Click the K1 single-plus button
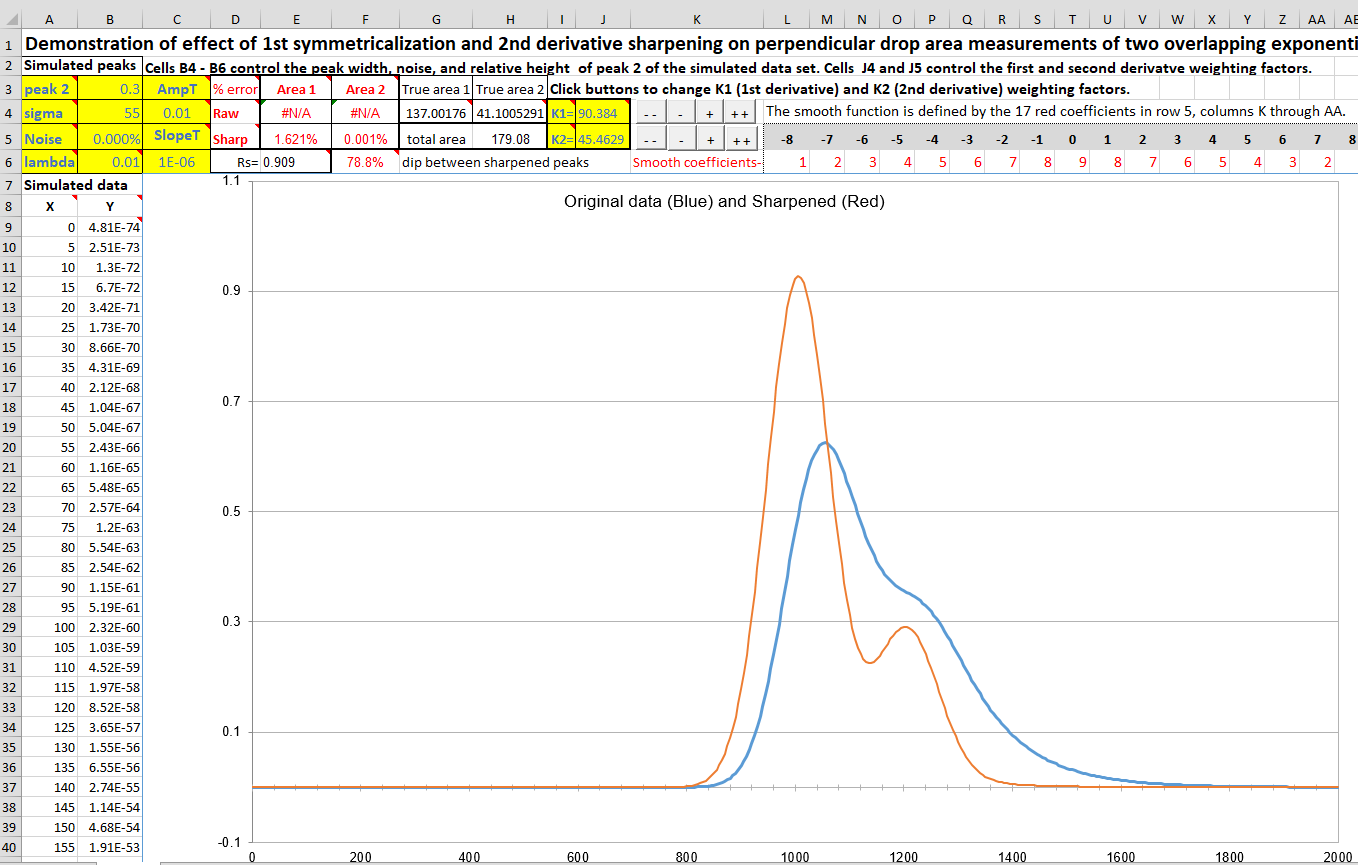 pos(709,113)
